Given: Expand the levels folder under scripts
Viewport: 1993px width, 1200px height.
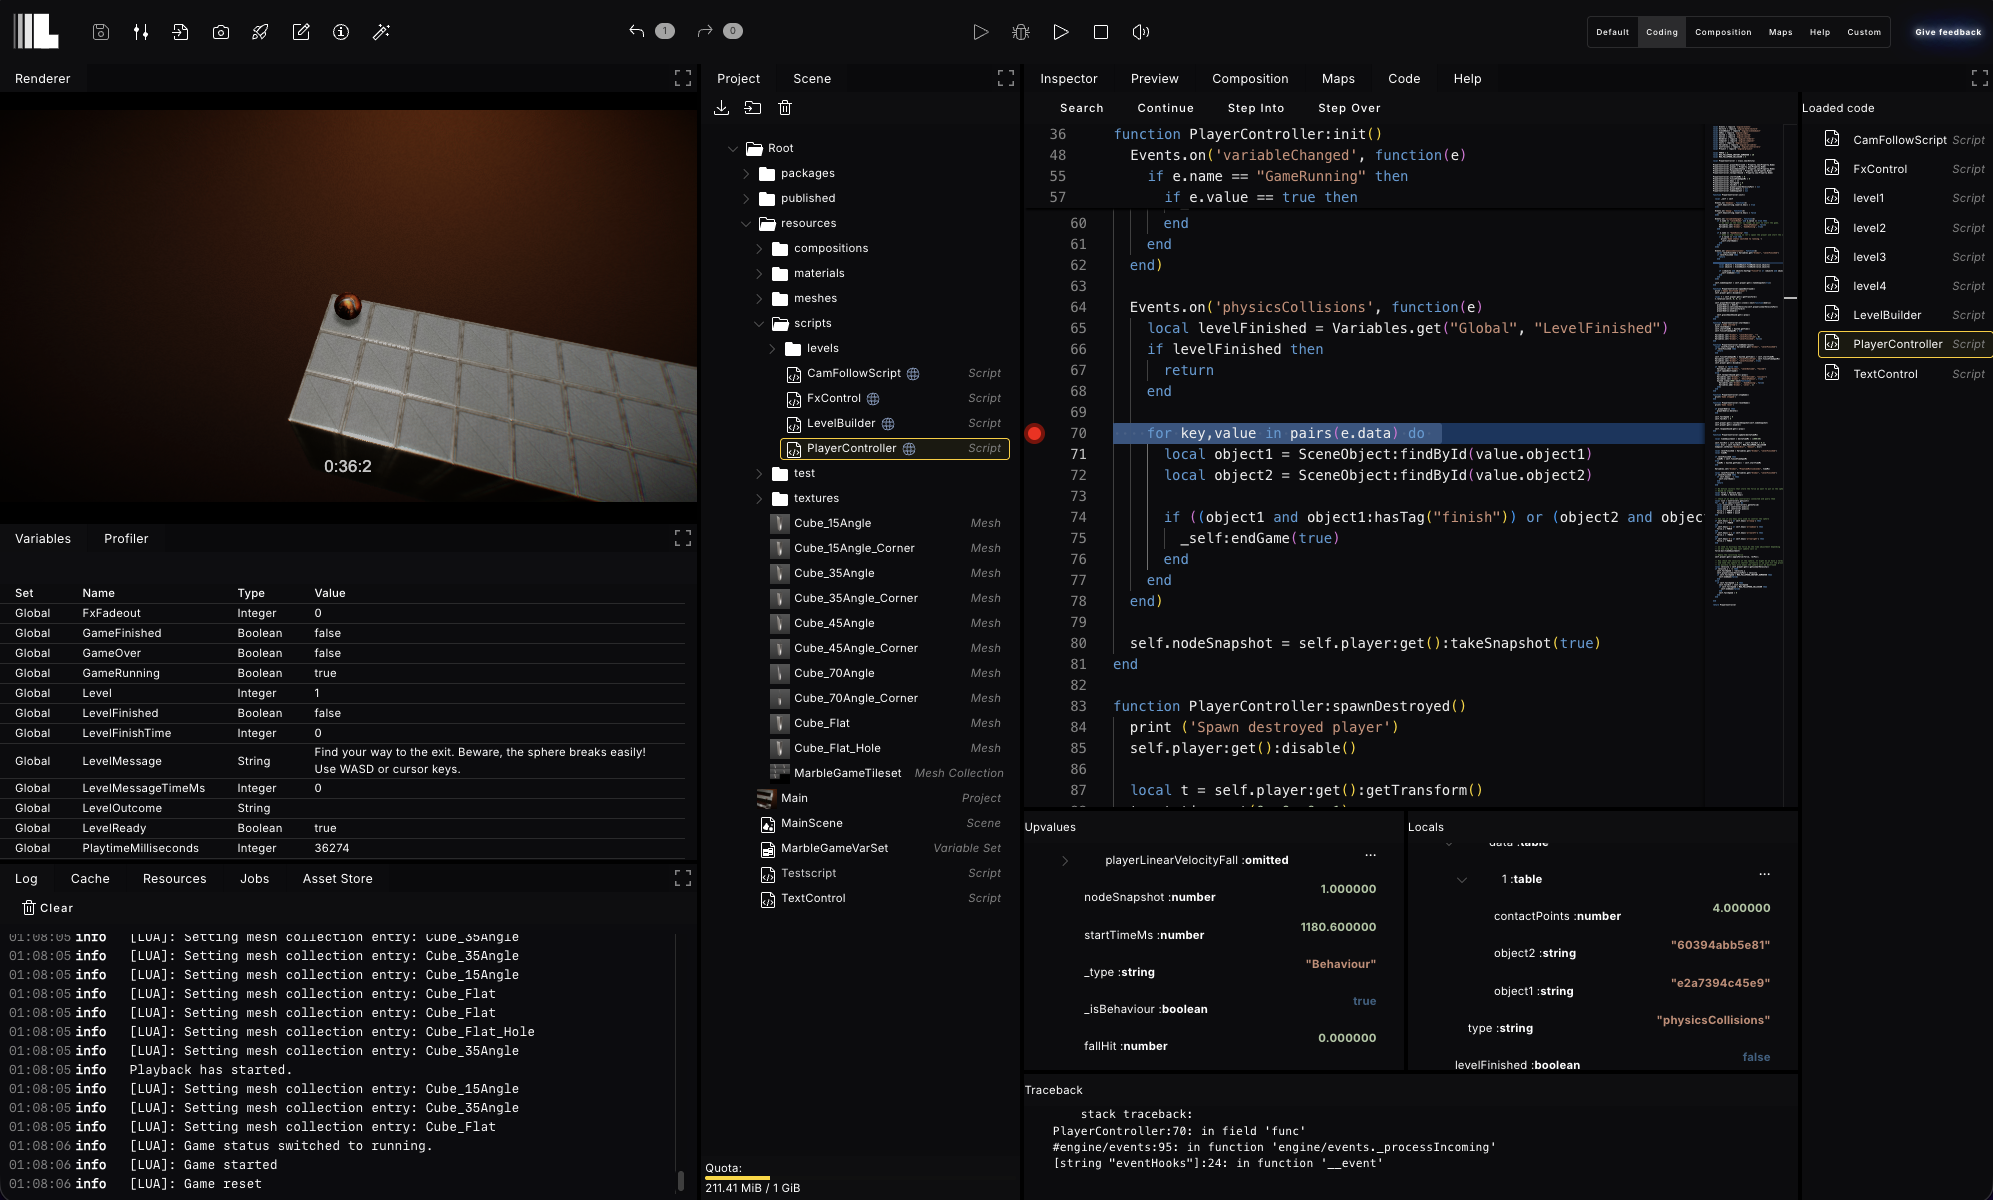Looking at the screenshot, I should coord(771,348).
